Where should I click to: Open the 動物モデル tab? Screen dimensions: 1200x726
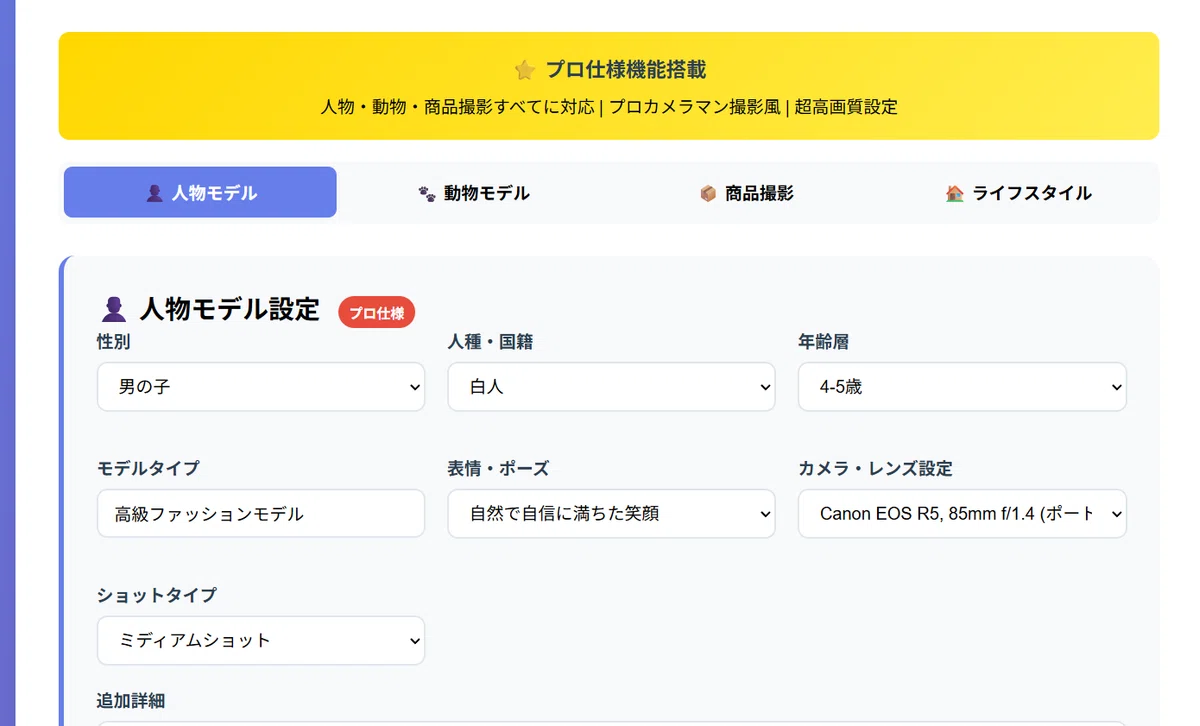coord(473,192)
